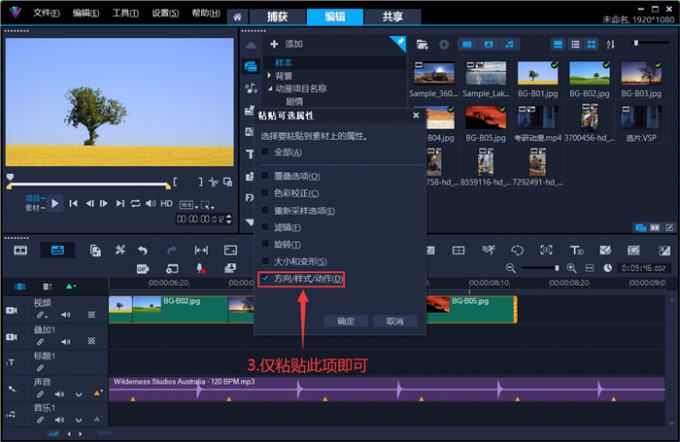Click the GIF creator icon

[x=143, y=269]
